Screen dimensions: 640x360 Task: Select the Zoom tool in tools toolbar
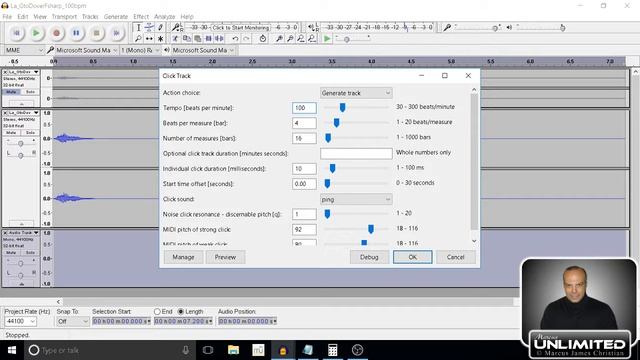pos(138,39)
